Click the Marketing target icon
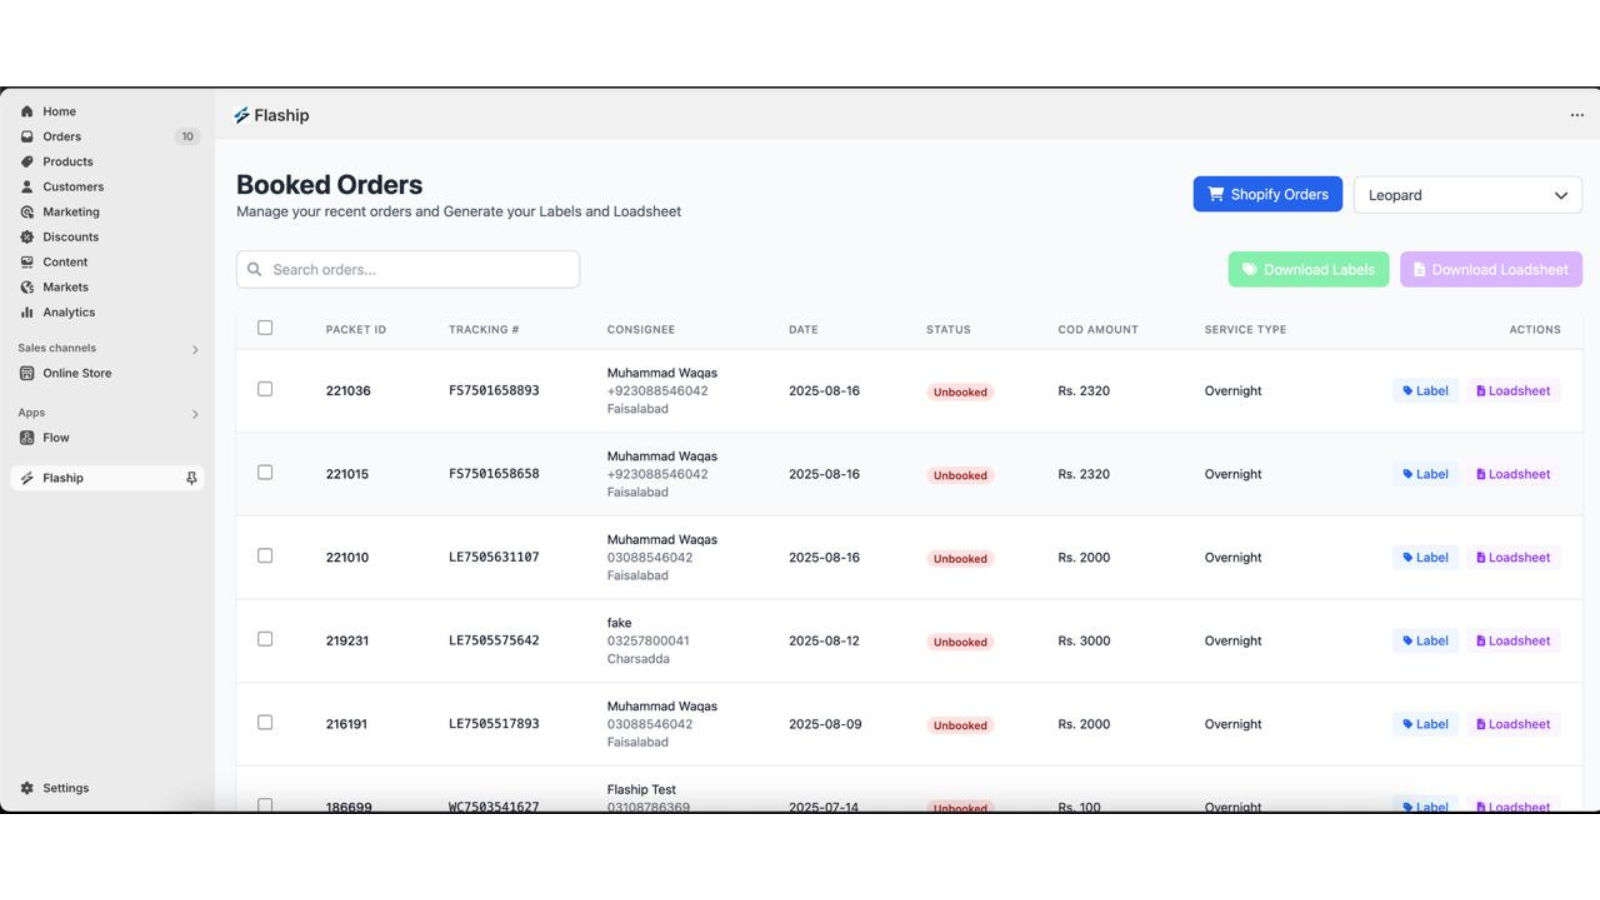Screen dimensions: 1600x900 click(x=27, y=211)
